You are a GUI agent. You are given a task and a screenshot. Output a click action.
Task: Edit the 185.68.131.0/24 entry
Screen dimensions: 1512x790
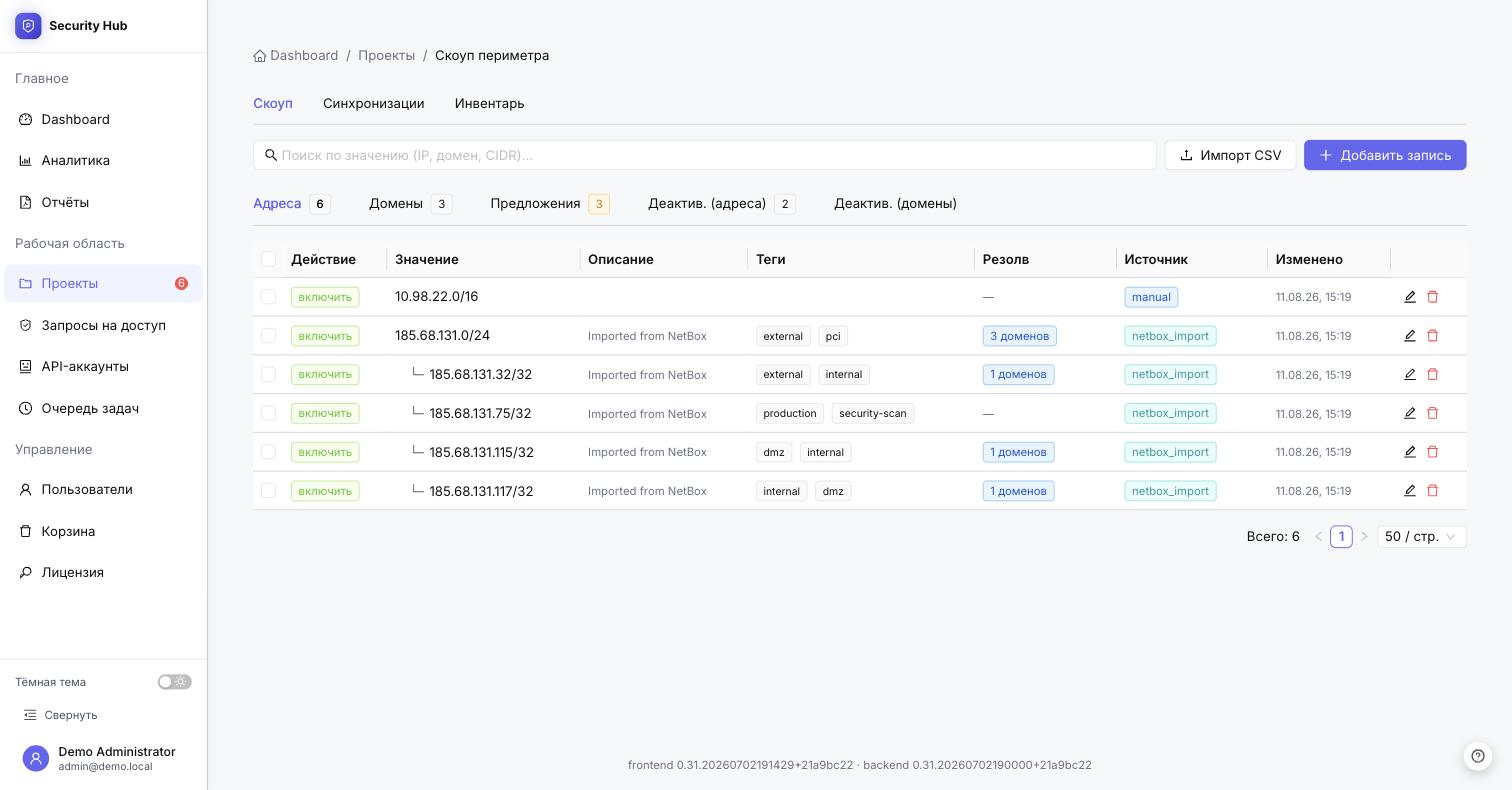pos(1410,336)
